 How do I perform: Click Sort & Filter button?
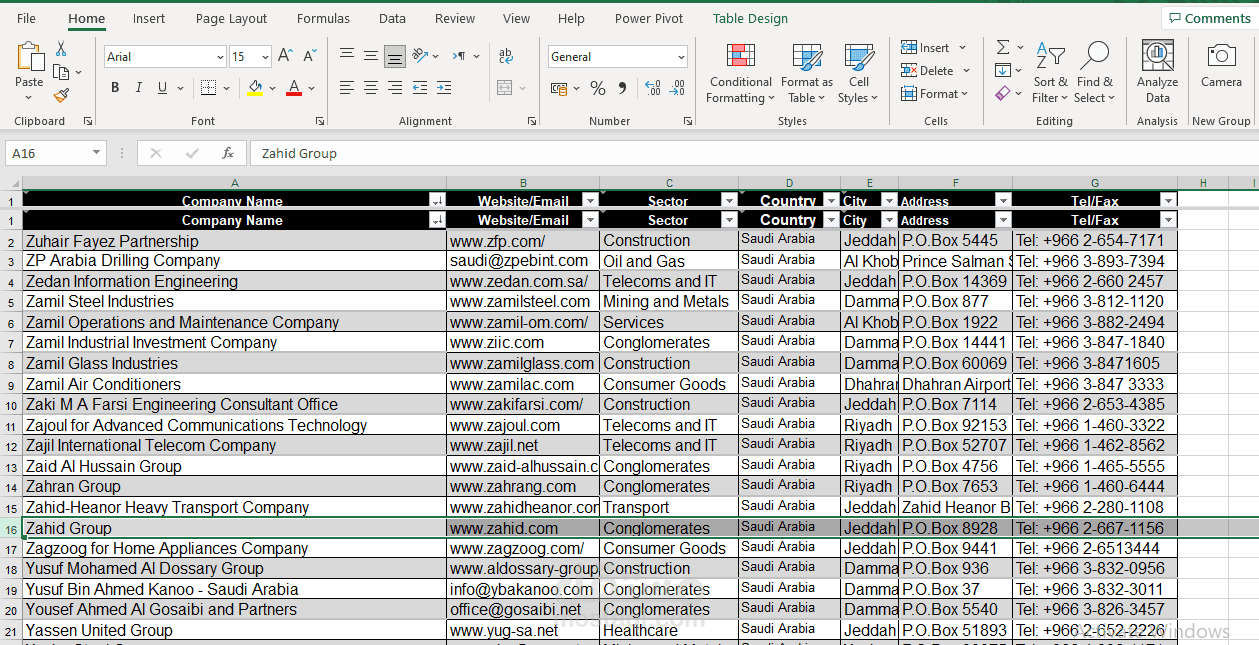click(x=1050, y=73)
